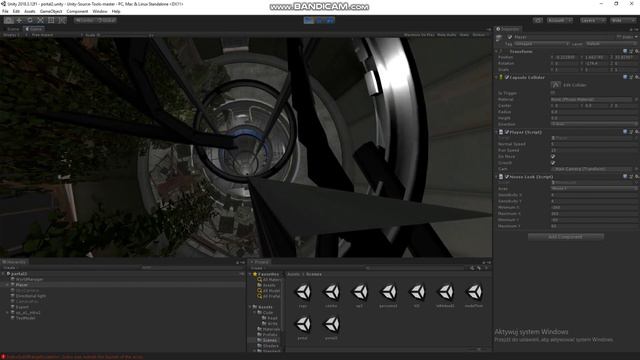The image size is (640, 360).
Task: Open the Capsule Collider help icon
Action: 625,77
